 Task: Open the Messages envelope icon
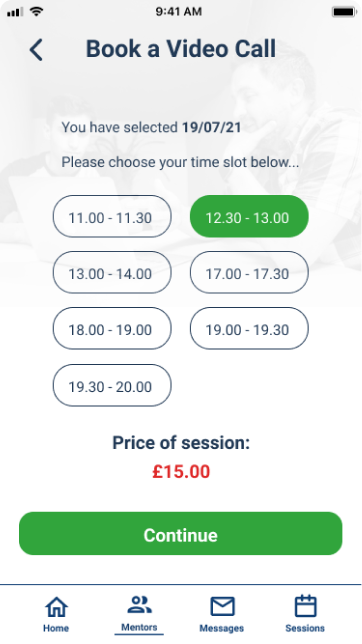point(222,607)
